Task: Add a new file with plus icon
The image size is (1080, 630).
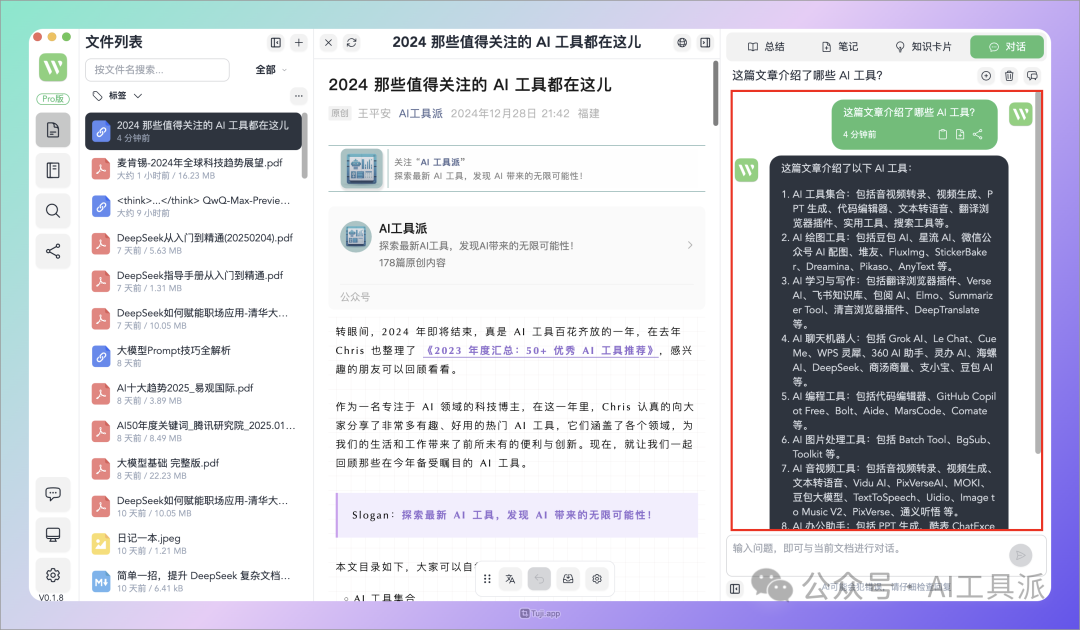Action: click(x=299, y=43)
